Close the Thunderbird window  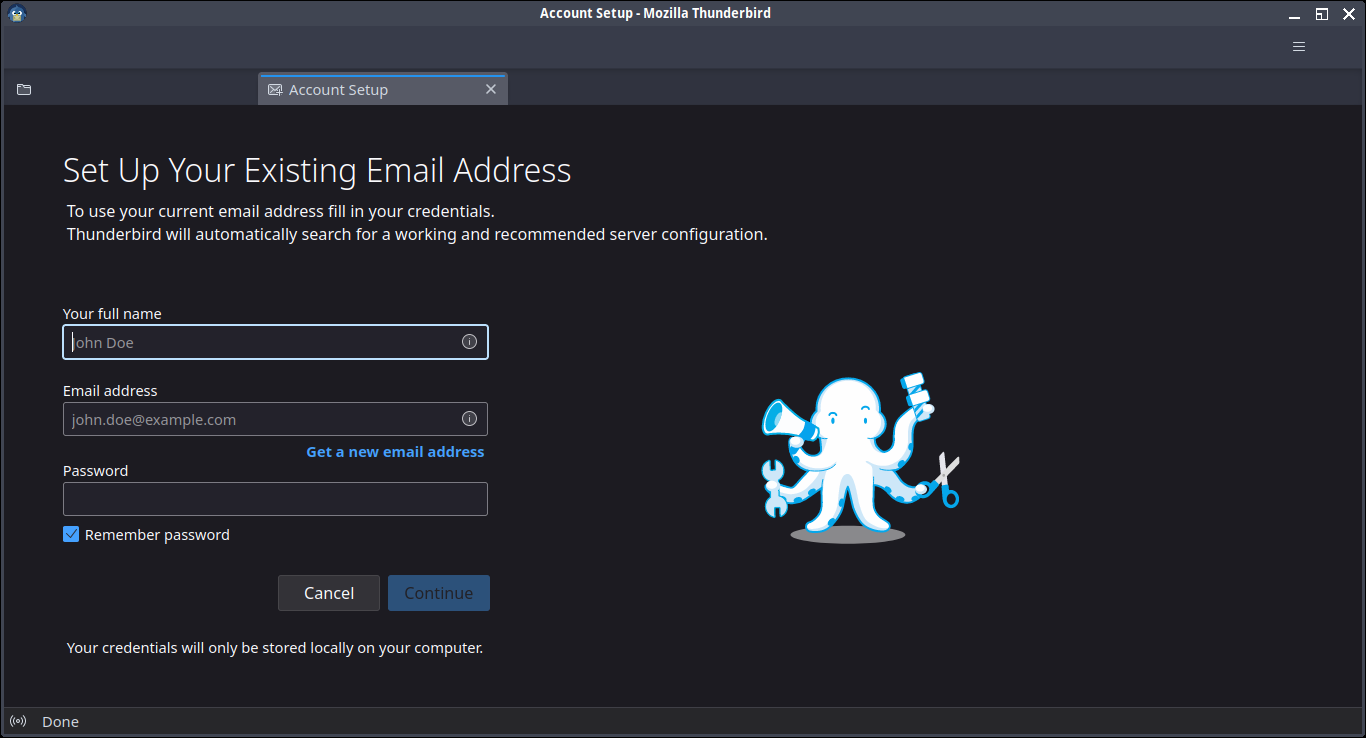click(x=1348, y=14)
